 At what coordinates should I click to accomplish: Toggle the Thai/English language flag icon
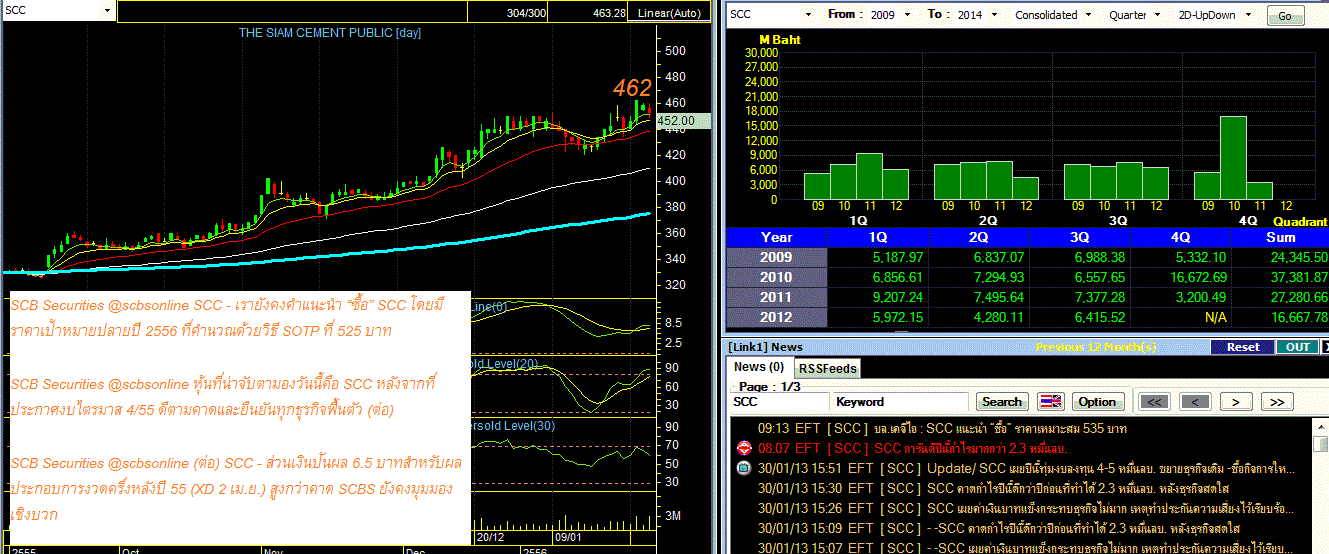coord(1050,401)
